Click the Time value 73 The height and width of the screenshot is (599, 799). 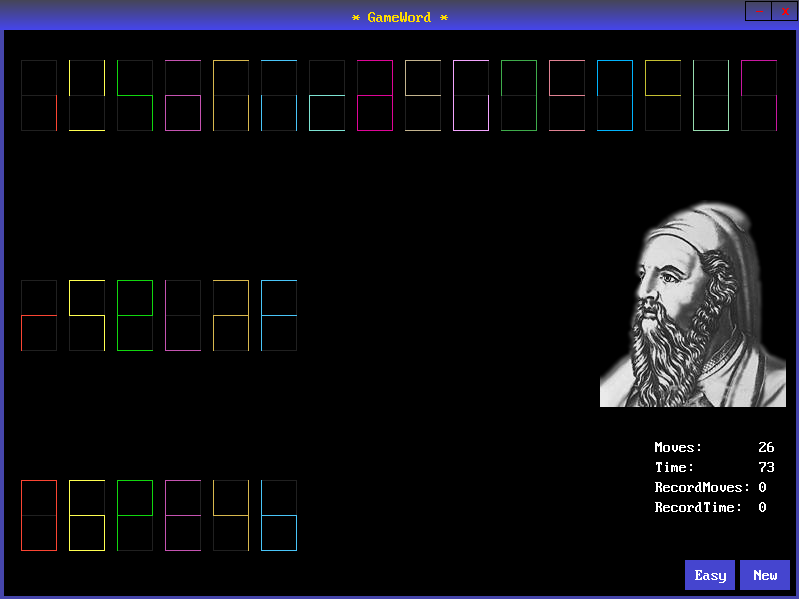(x=766, y=467)
